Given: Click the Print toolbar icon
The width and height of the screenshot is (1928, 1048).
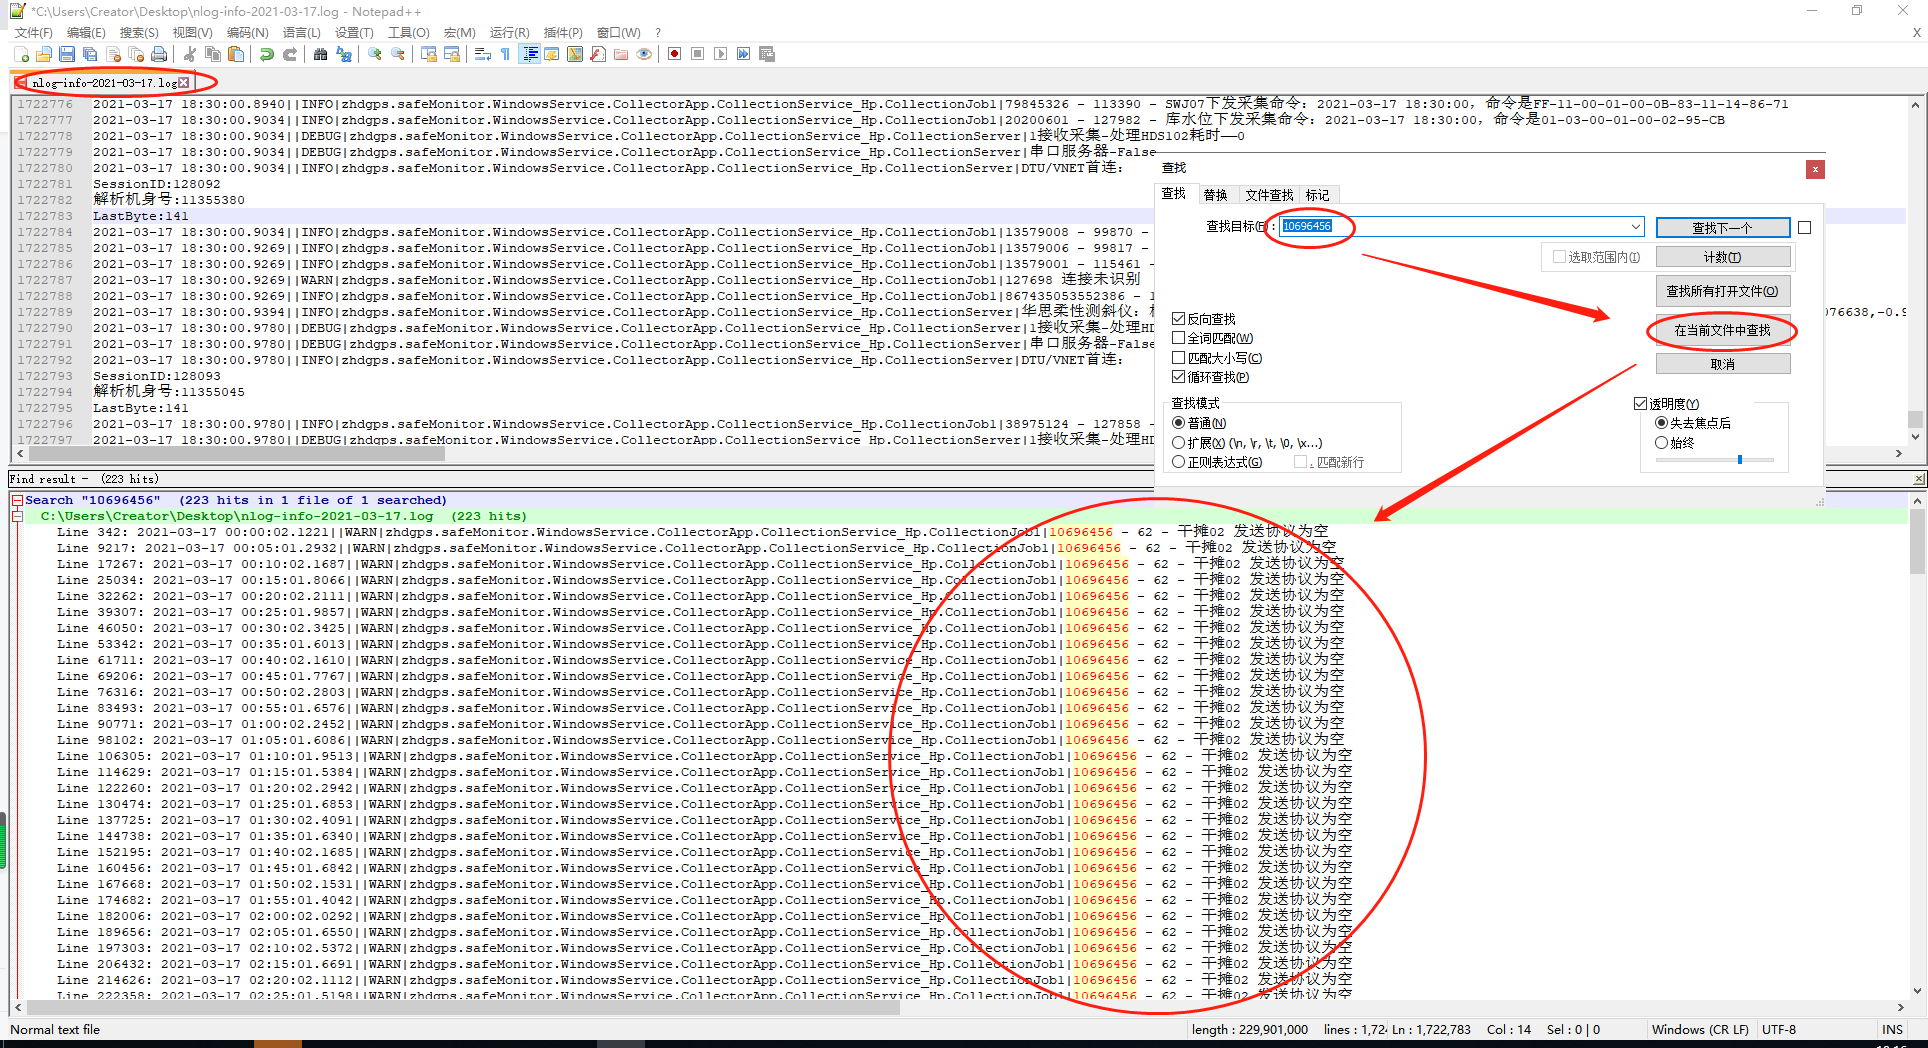Looking at the screenshot, I should coord(159,54).
